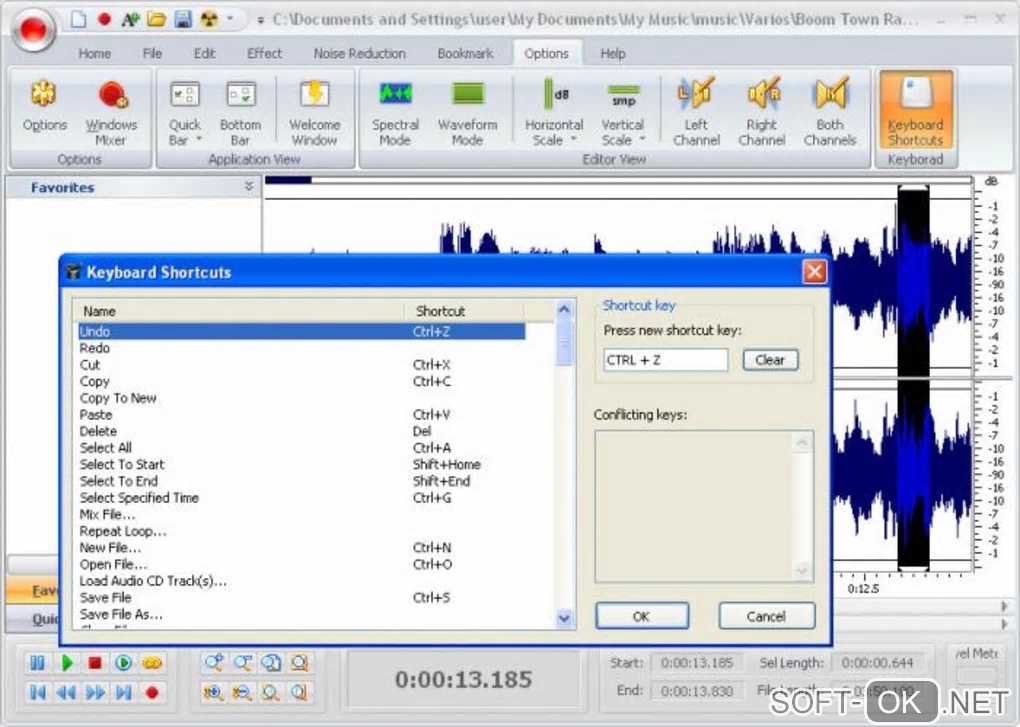Switch to the Noise Reduction tab
Viewport: 1020px width, 727px height.
pyautogui.click(x=359, y=53)
